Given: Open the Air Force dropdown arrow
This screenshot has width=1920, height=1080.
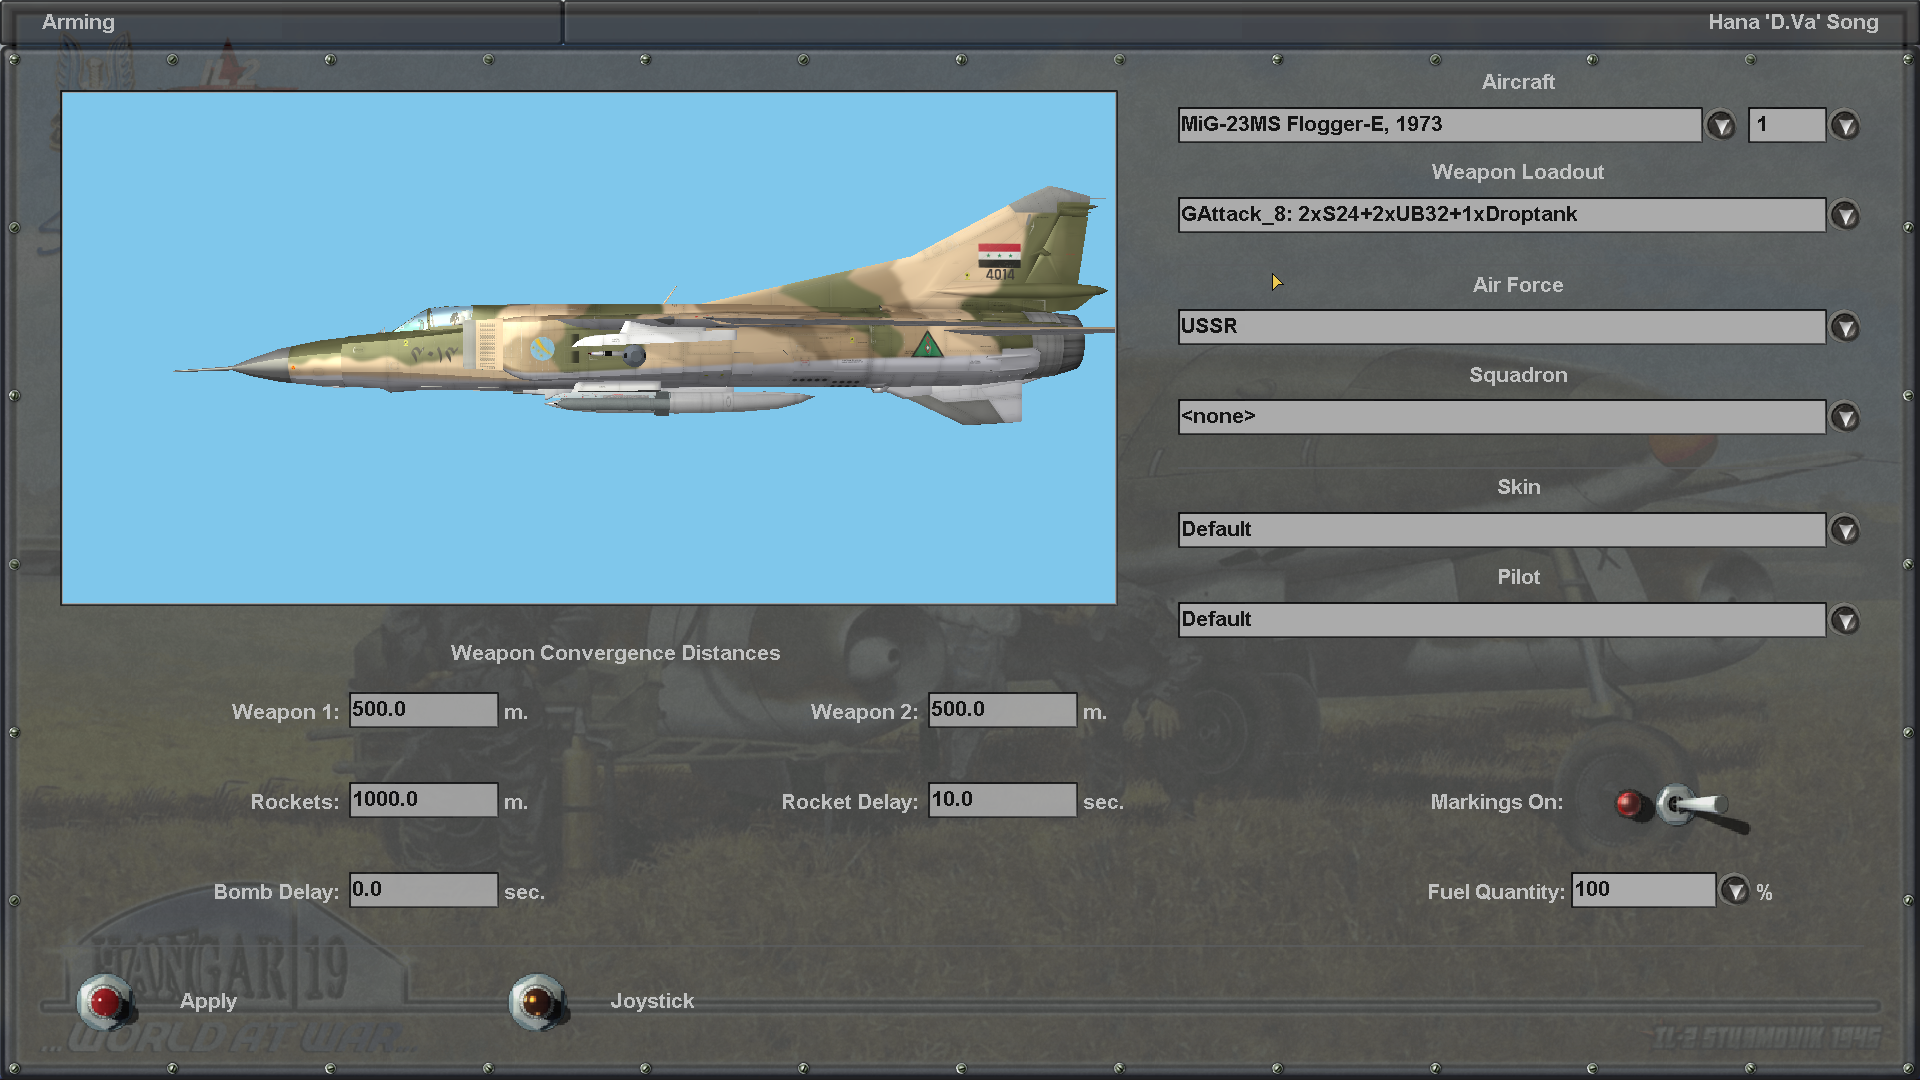Looking at the screenshot, I should click(1845, 327).
